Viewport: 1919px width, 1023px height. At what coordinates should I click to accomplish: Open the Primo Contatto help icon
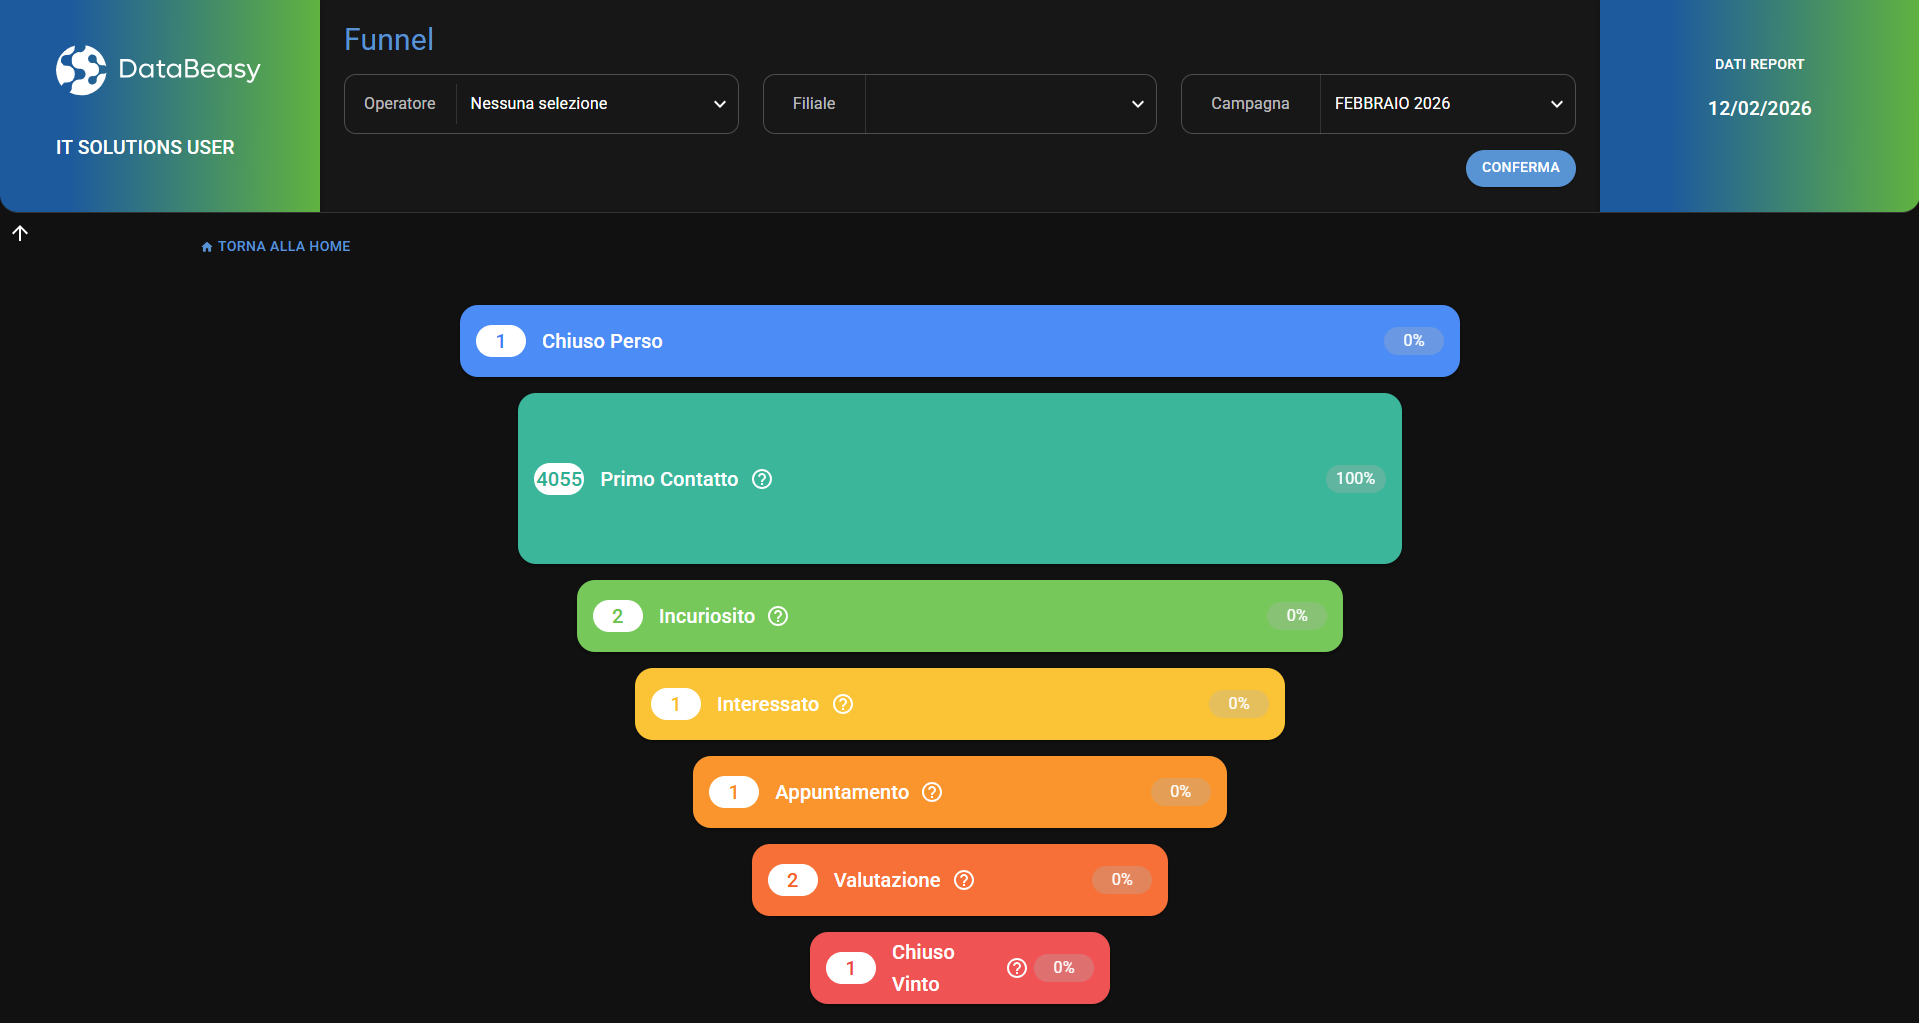click(x=761, y=479)
